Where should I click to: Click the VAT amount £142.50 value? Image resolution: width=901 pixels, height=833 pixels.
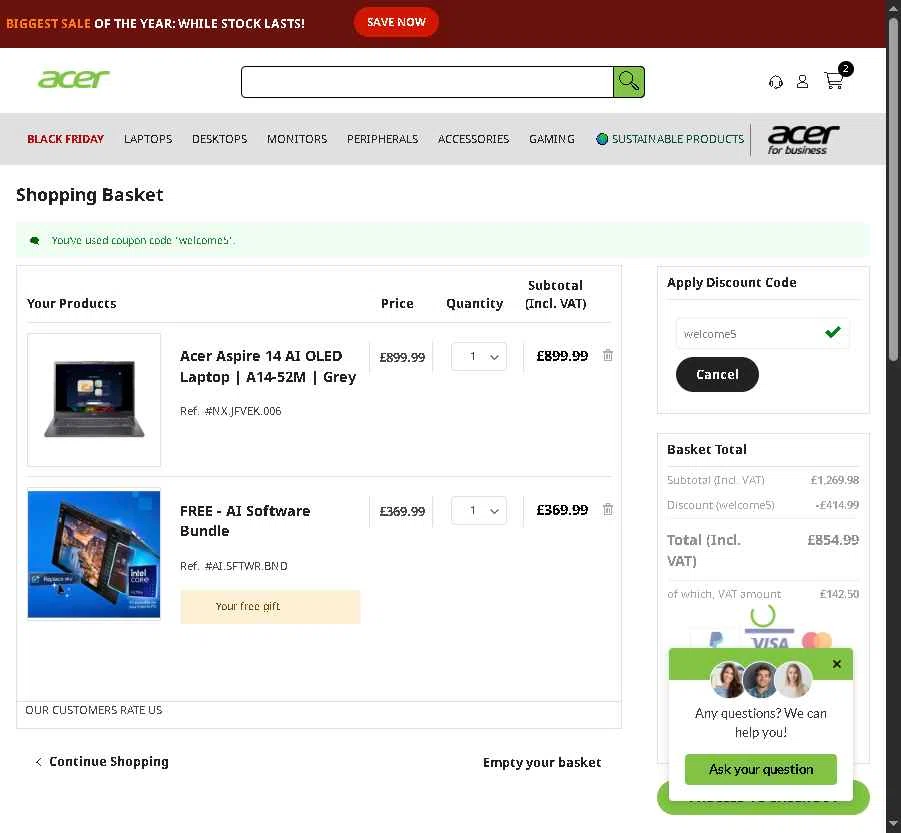839,594
